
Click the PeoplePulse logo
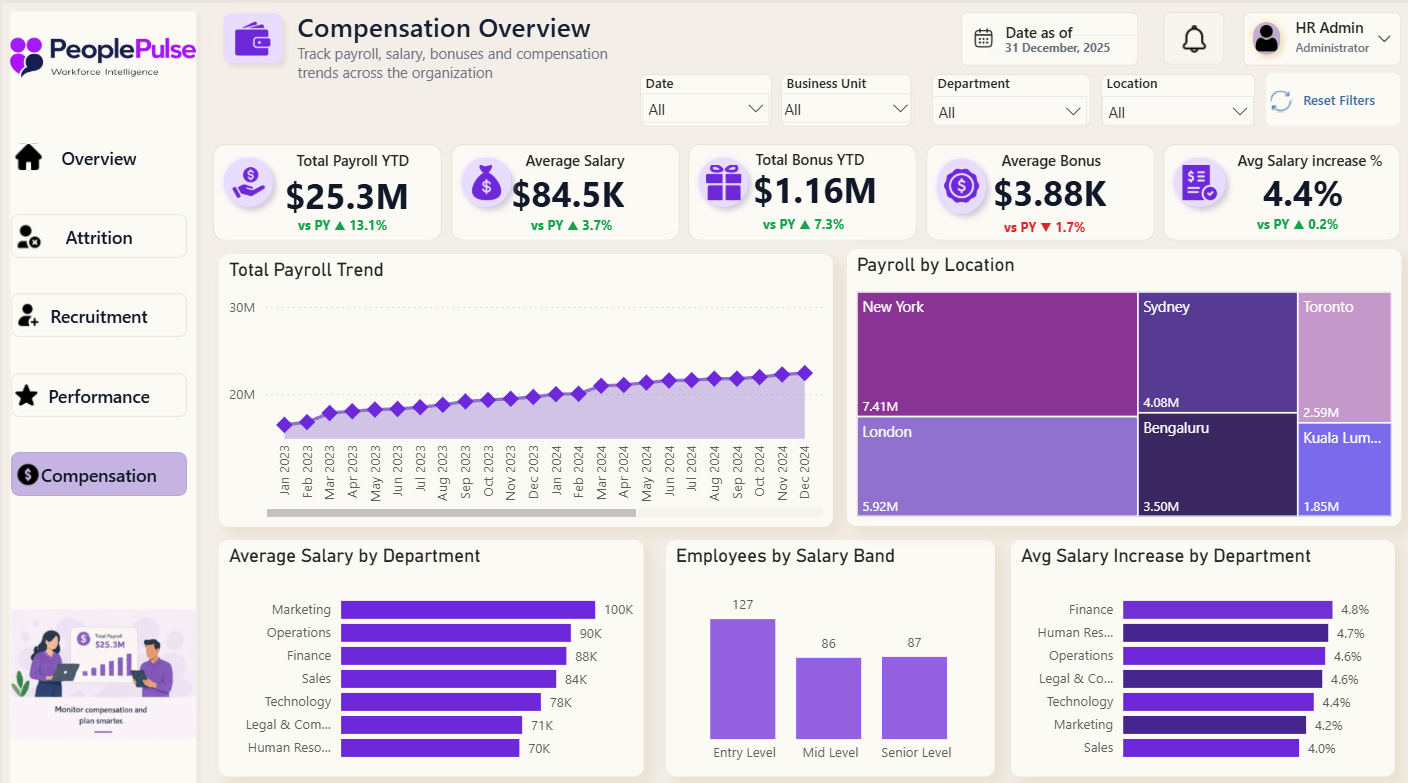(103, 56)
